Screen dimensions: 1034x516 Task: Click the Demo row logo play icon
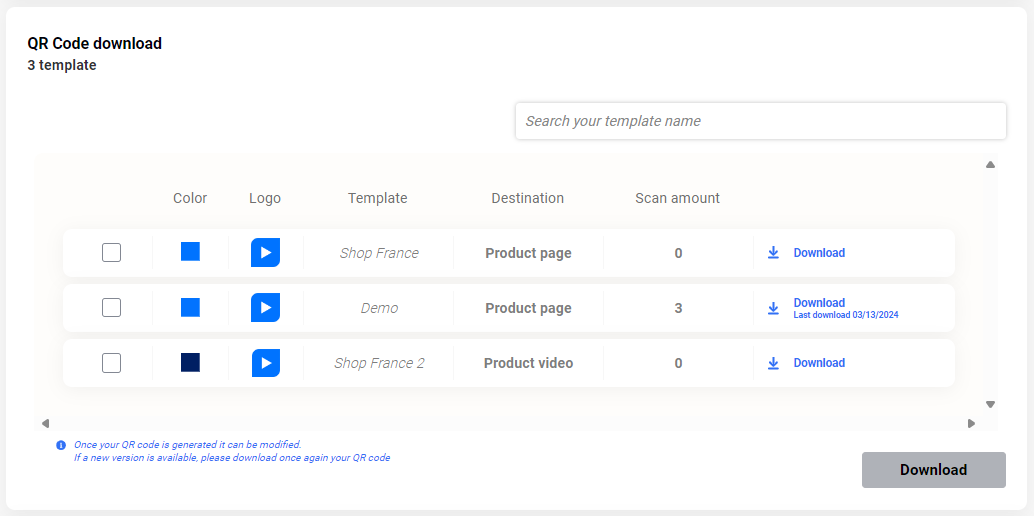pos(265,308)
